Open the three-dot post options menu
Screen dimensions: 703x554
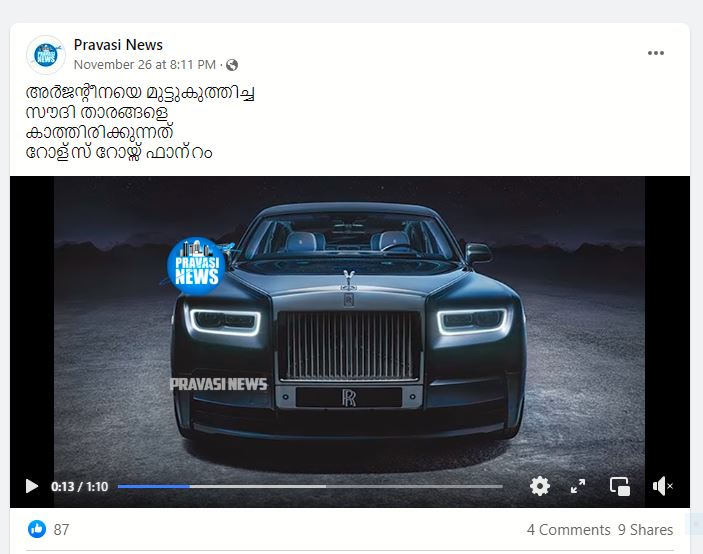655,53
